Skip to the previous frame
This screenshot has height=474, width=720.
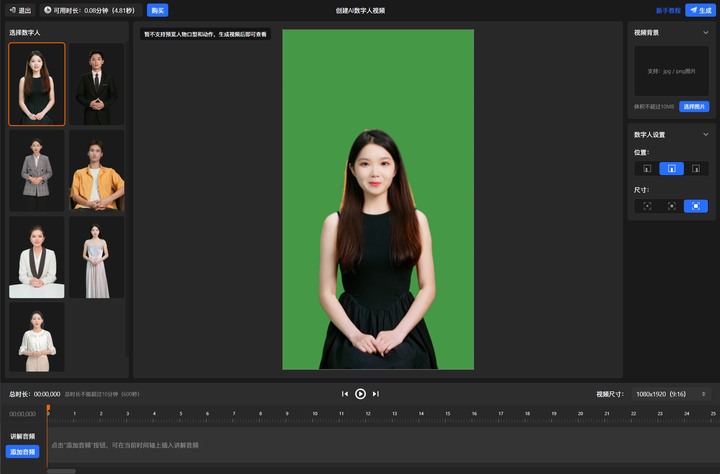pyautogui.click(x=345, y=394)
